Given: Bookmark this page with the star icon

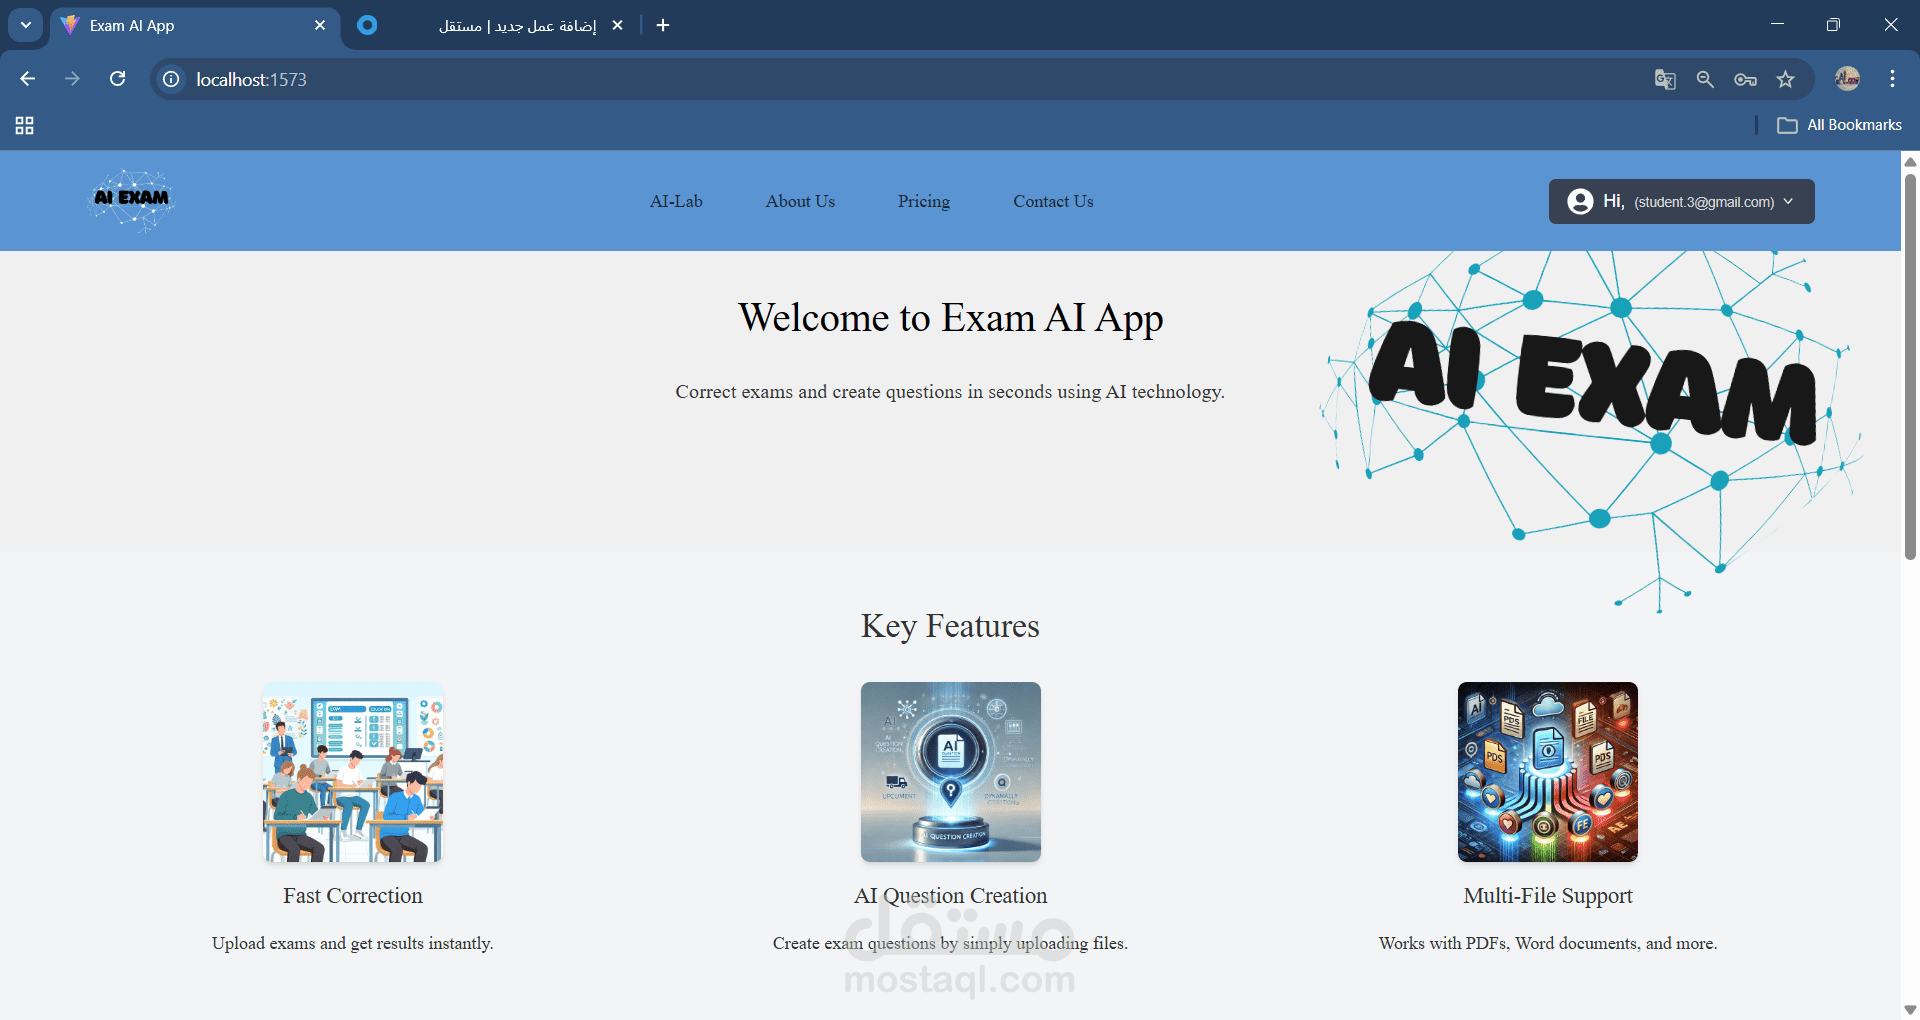Looking at the screenshot, I should 1786,79.
